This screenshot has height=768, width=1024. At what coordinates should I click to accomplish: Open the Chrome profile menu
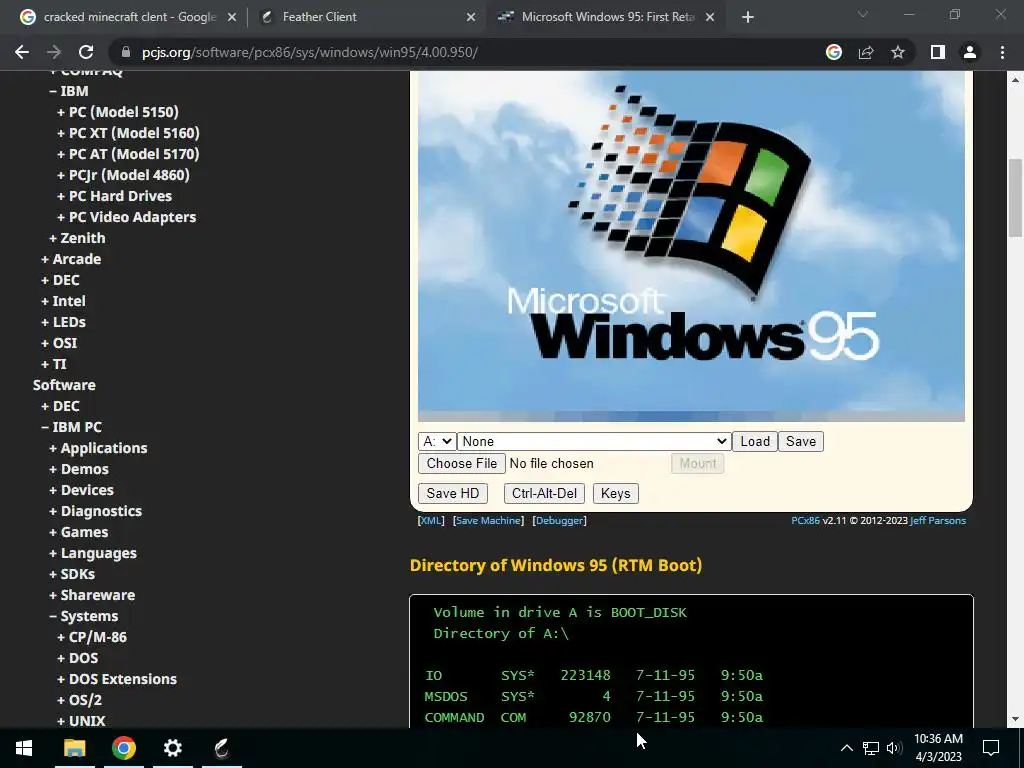970,52
